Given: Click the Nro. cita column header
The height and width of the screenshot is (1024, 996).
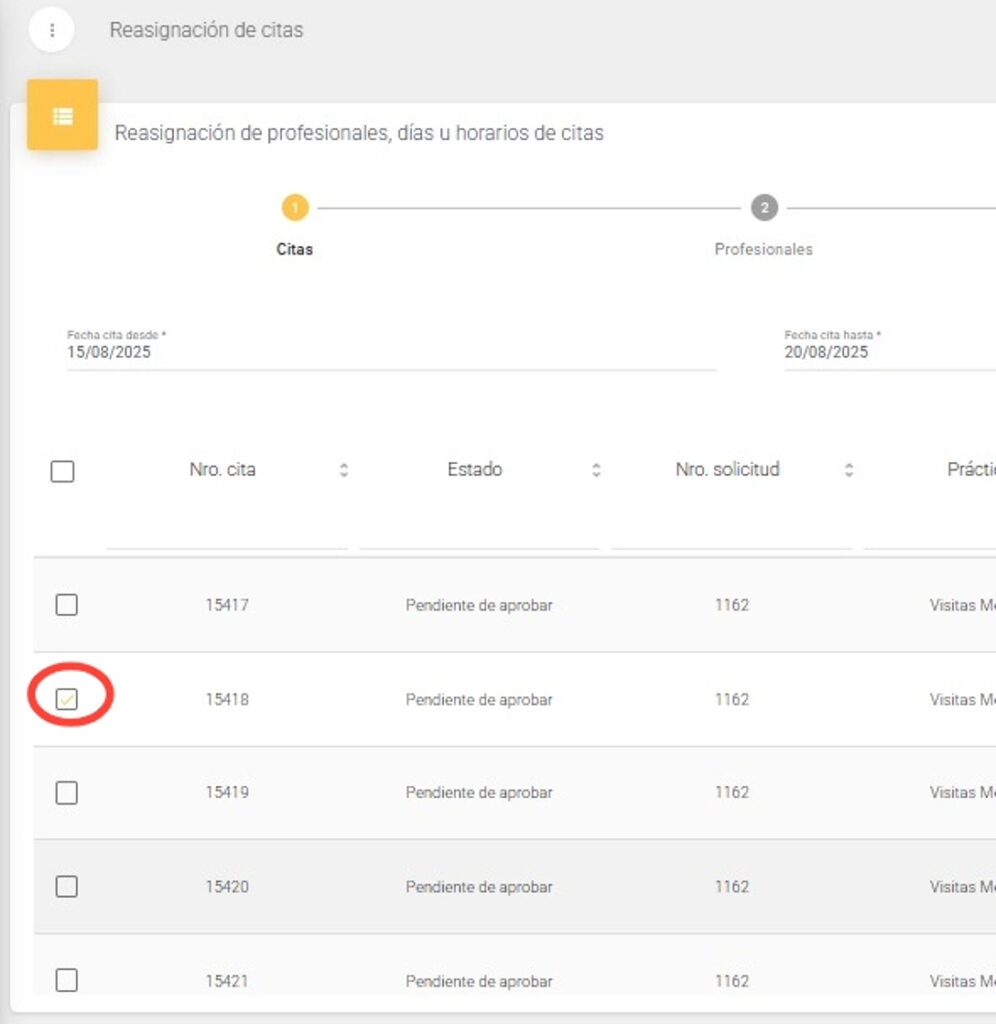Looking at the screenshot, I should 222,470.
